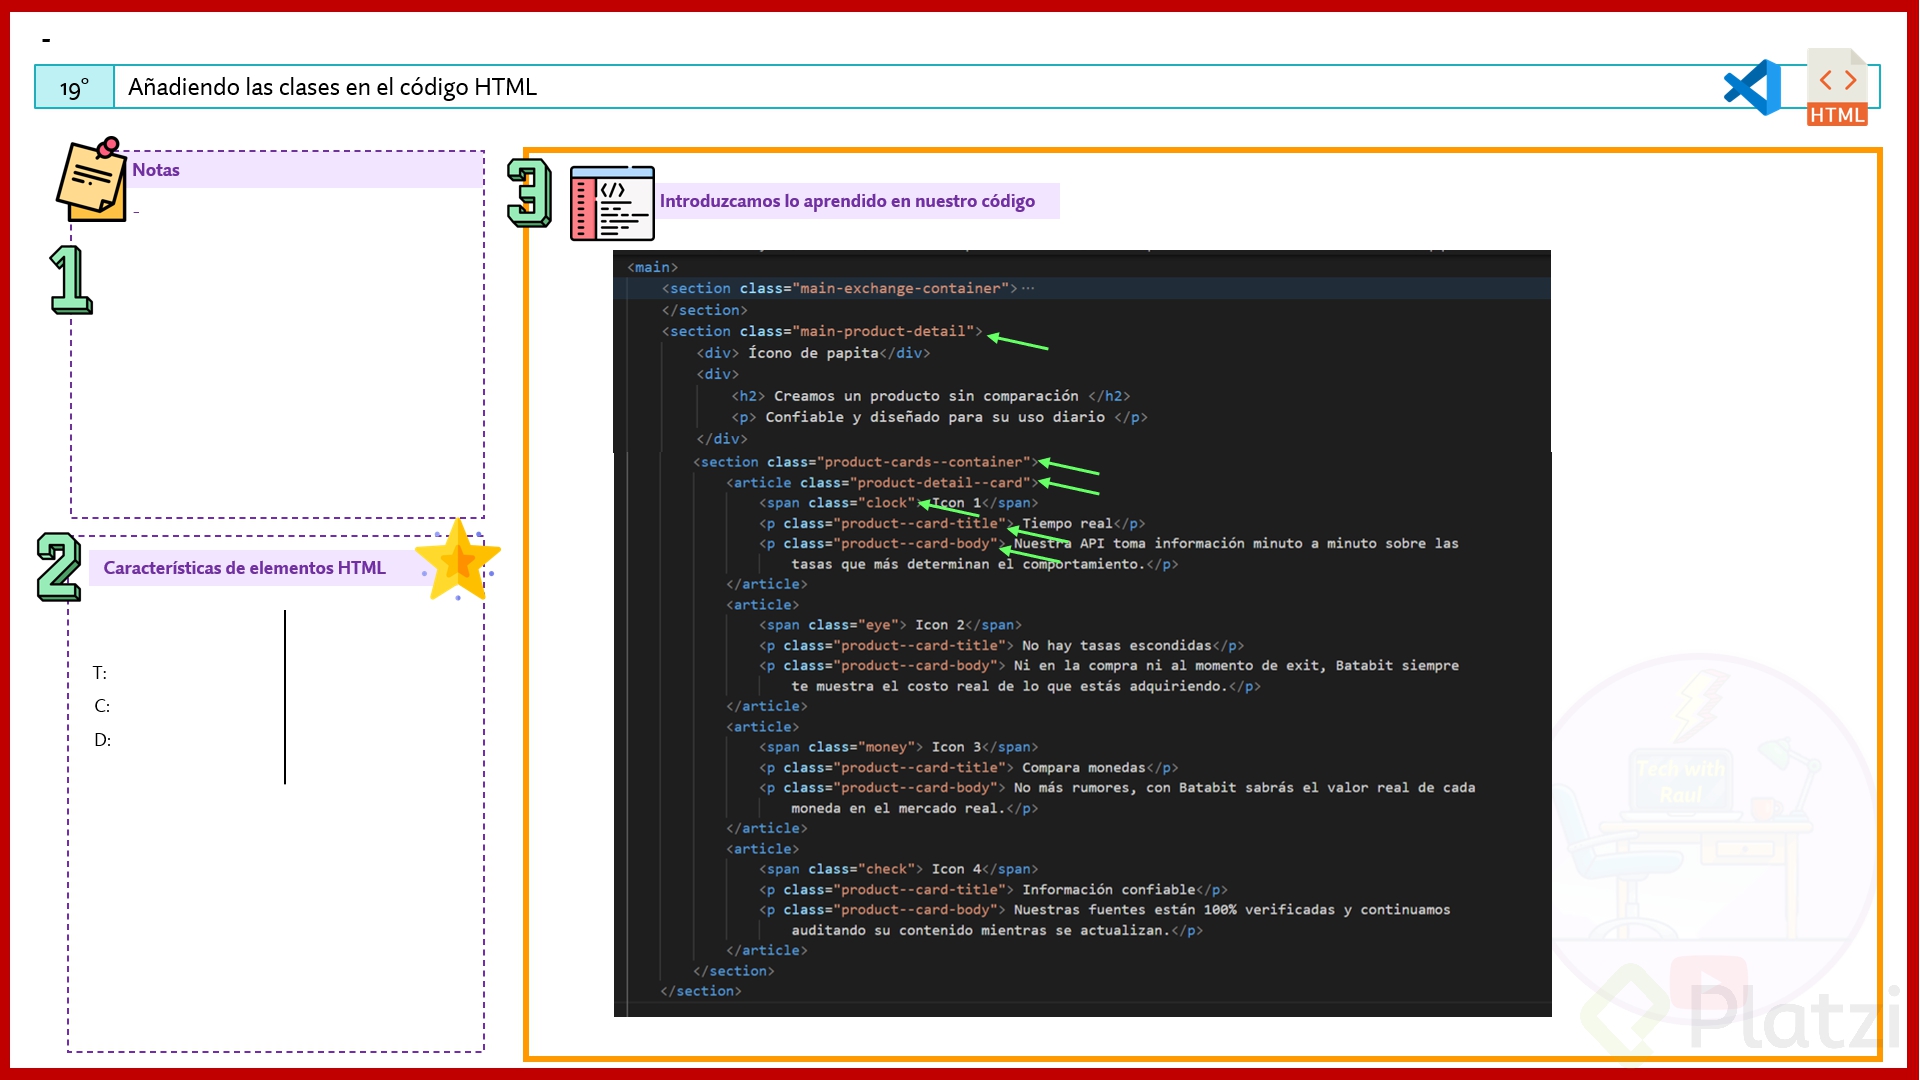Click the <main> opening tag line
This screenshot has width=1920, height=1080.
[x=653, y=267]
